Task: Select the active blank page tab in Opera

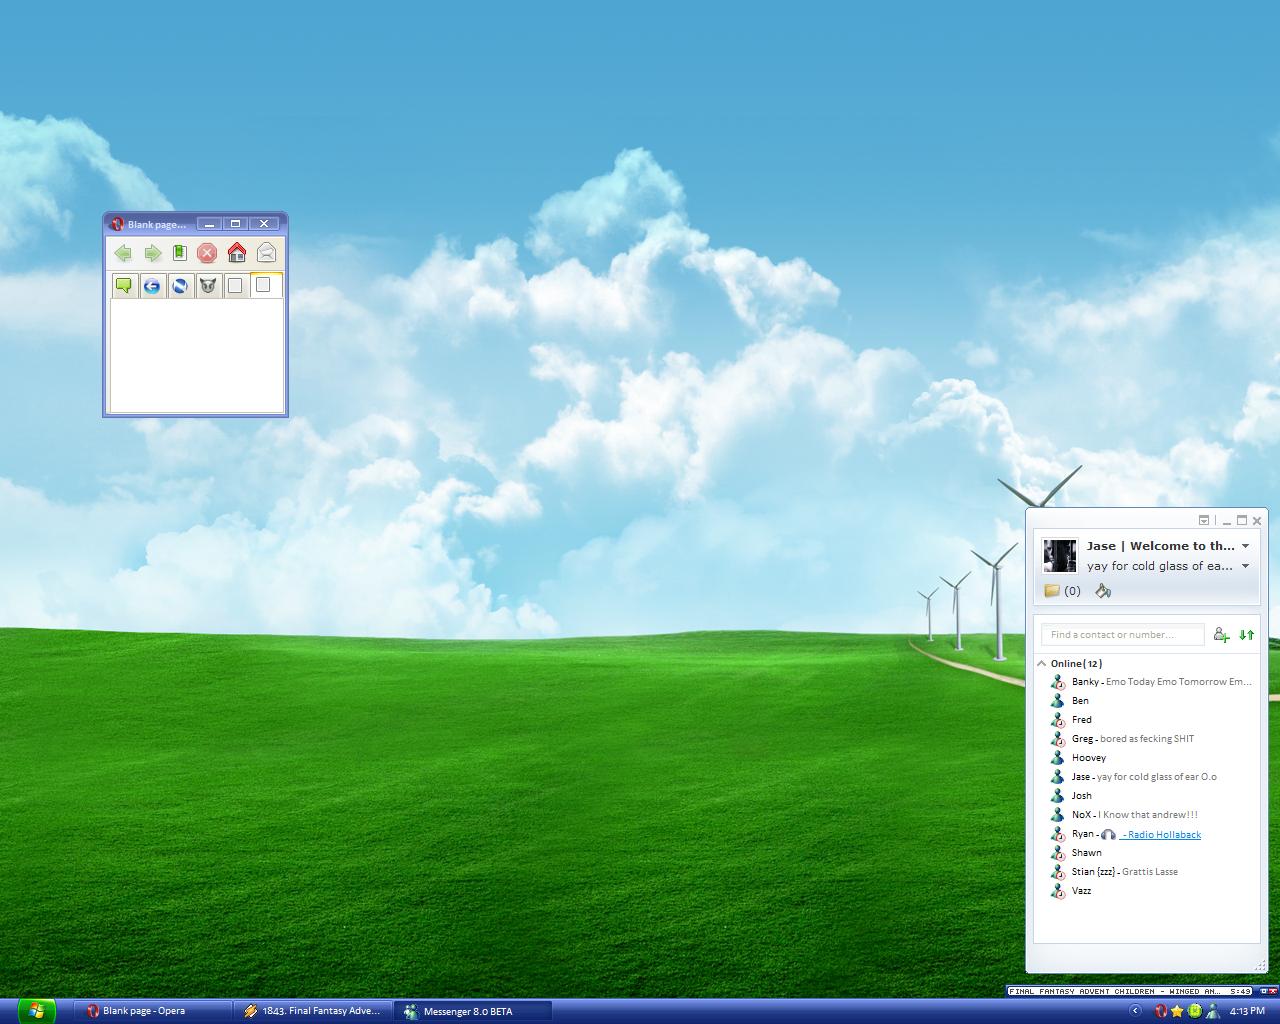Action: 265,285
